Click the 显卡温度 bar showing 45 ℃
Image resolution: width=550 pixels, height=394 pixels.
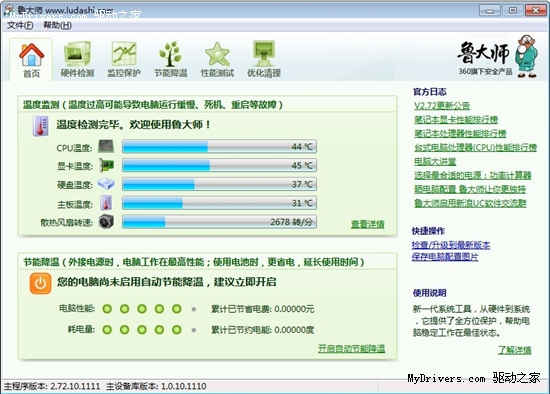tap(219, 165)
